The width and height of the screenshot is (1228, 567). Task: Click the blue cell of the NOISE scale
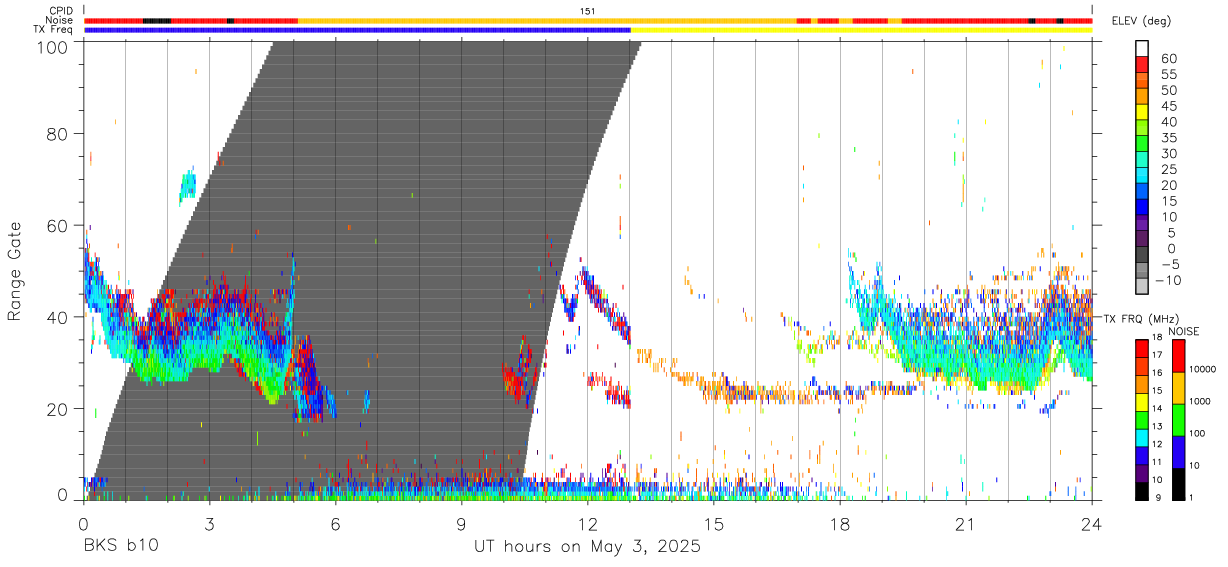point(1178,452)
